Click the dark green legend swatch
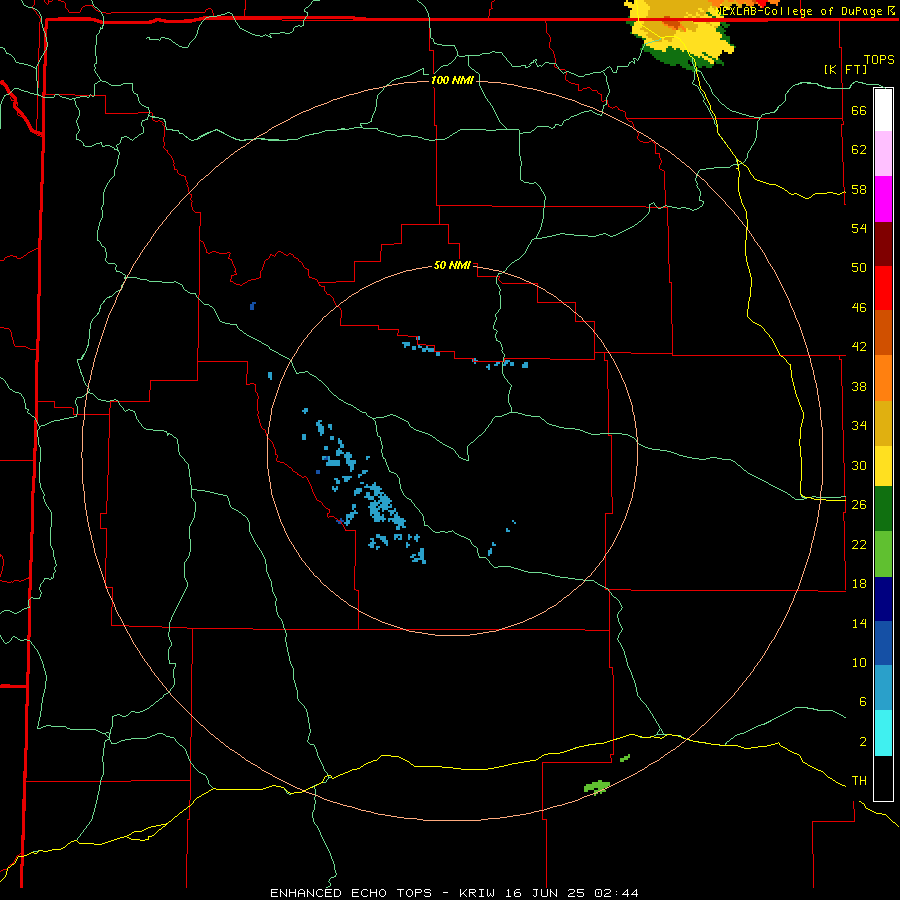 click(883, 509)
